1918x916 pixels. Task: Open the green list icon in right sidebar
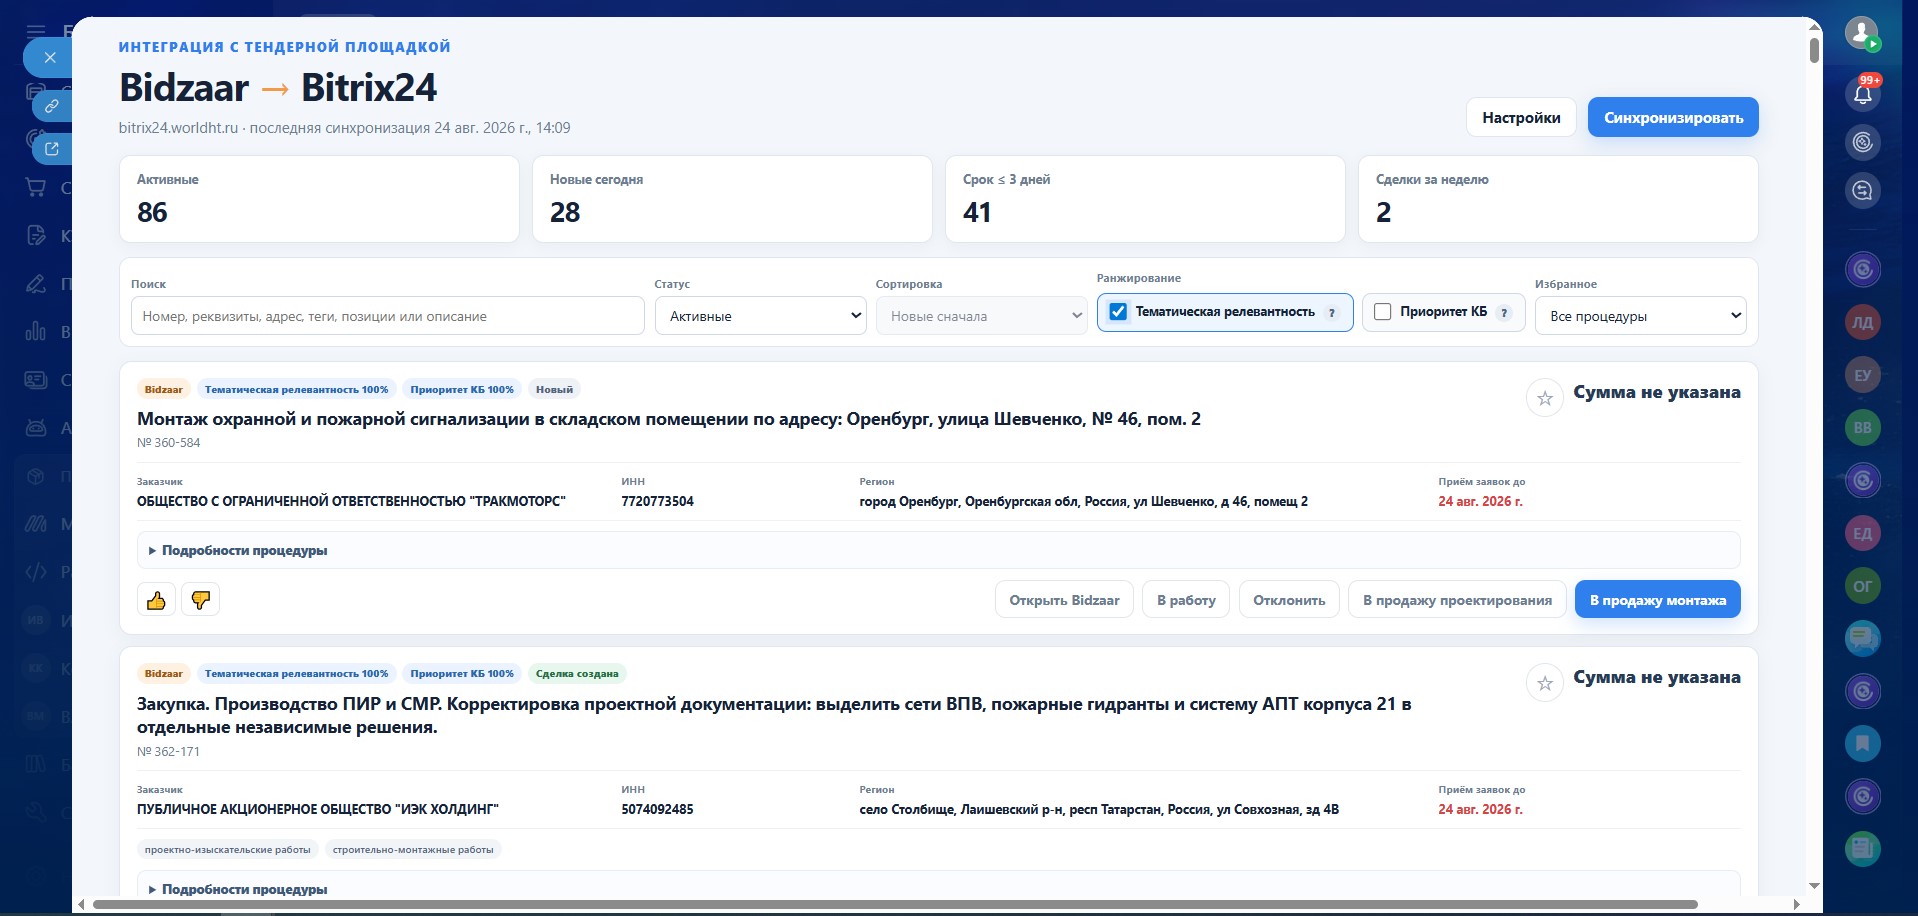(1862, 849)
